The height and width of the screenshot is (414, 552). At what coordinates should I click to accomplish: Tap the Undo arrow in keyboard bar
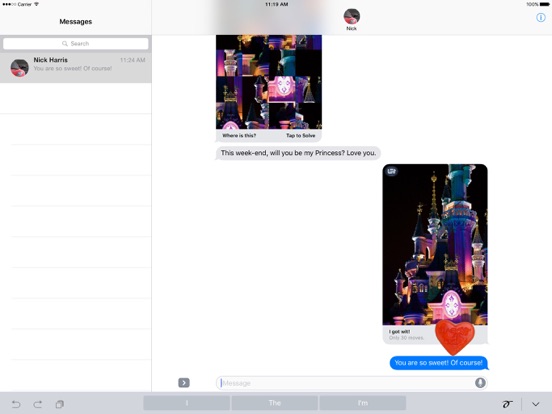click(x=16, y=404)
